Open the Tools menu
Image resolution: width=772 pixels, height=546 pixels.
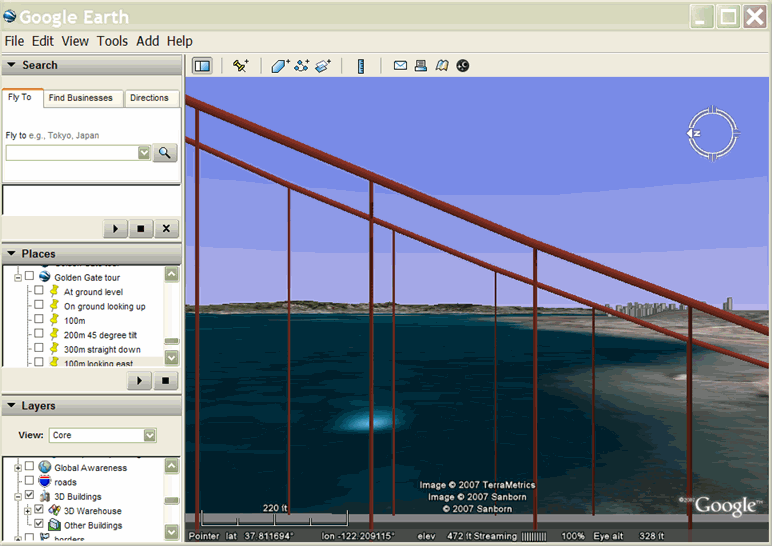coord(112,41)
